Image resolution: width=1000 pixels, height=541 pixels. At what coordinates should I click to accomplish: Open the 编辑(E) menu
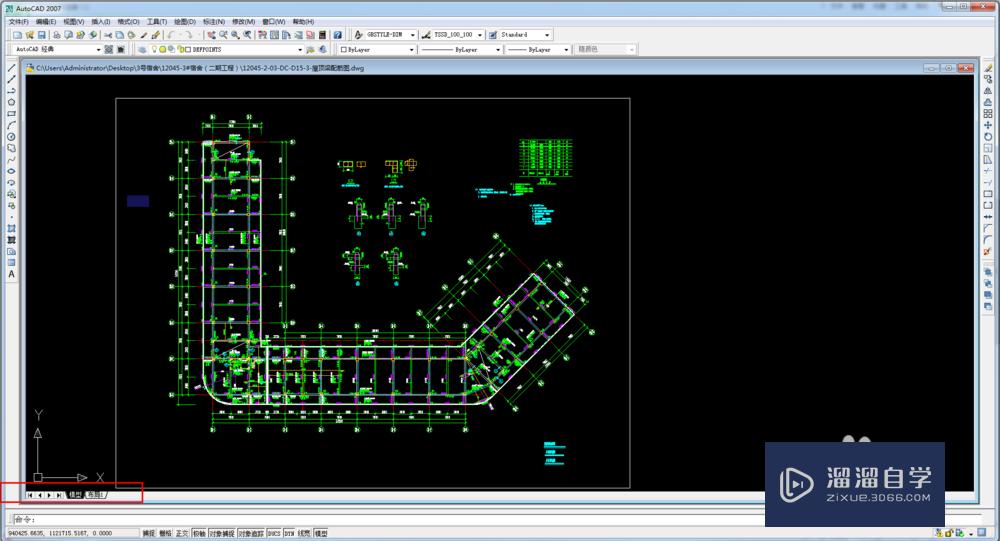point(46,22)
